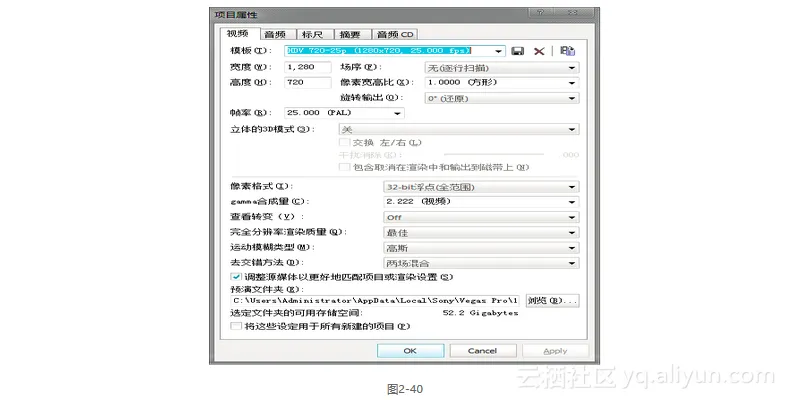This screenshot has height=400, width=786.
Task: Expand the 去交错方法 dropdown
Action: 481,263
